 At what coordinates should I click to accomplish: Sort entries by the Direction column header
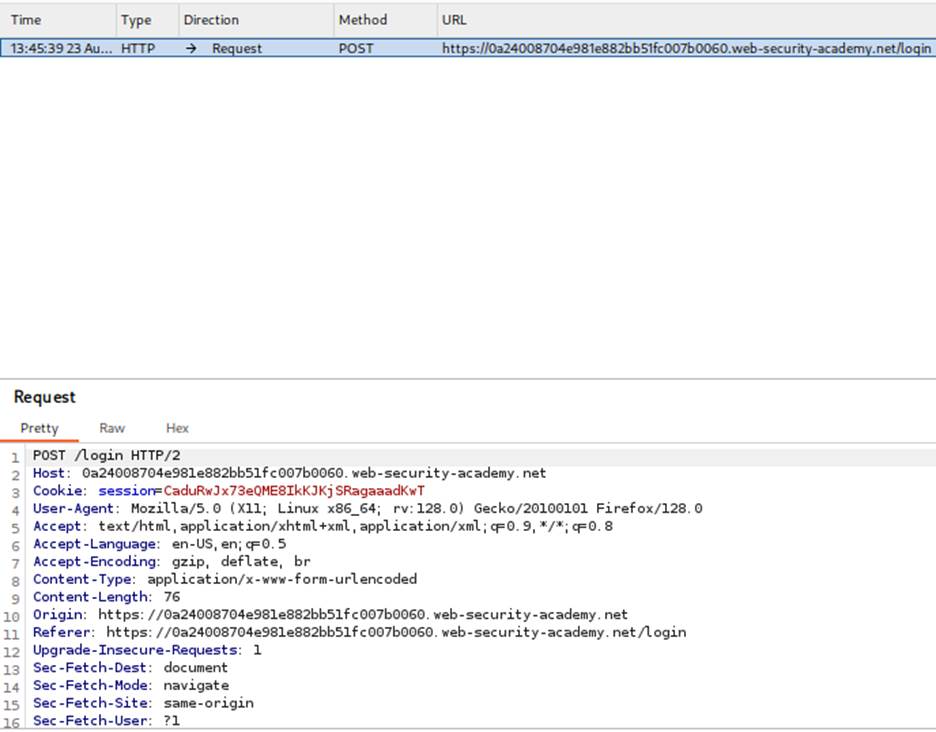211,20
